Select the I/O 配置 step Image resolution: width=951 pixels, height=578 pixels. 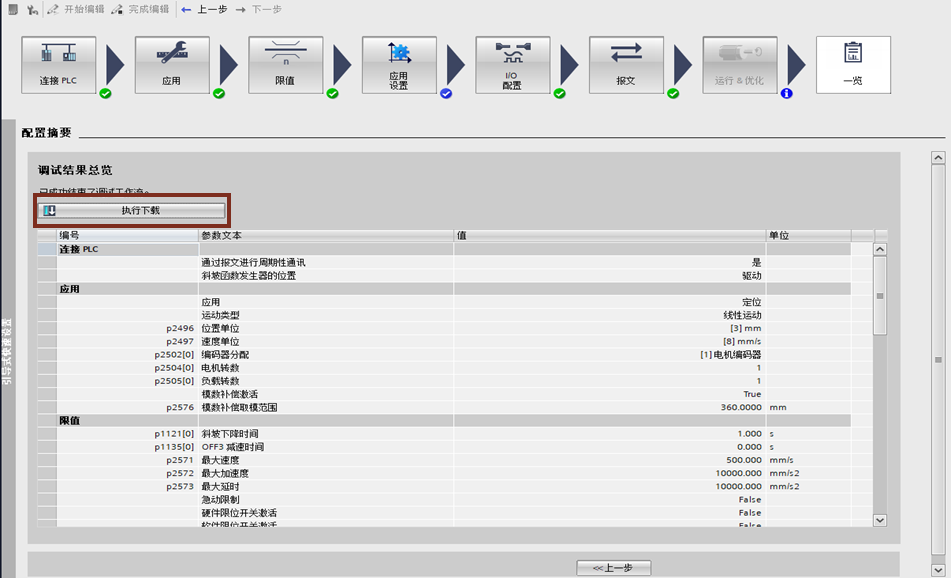(512, 65)
